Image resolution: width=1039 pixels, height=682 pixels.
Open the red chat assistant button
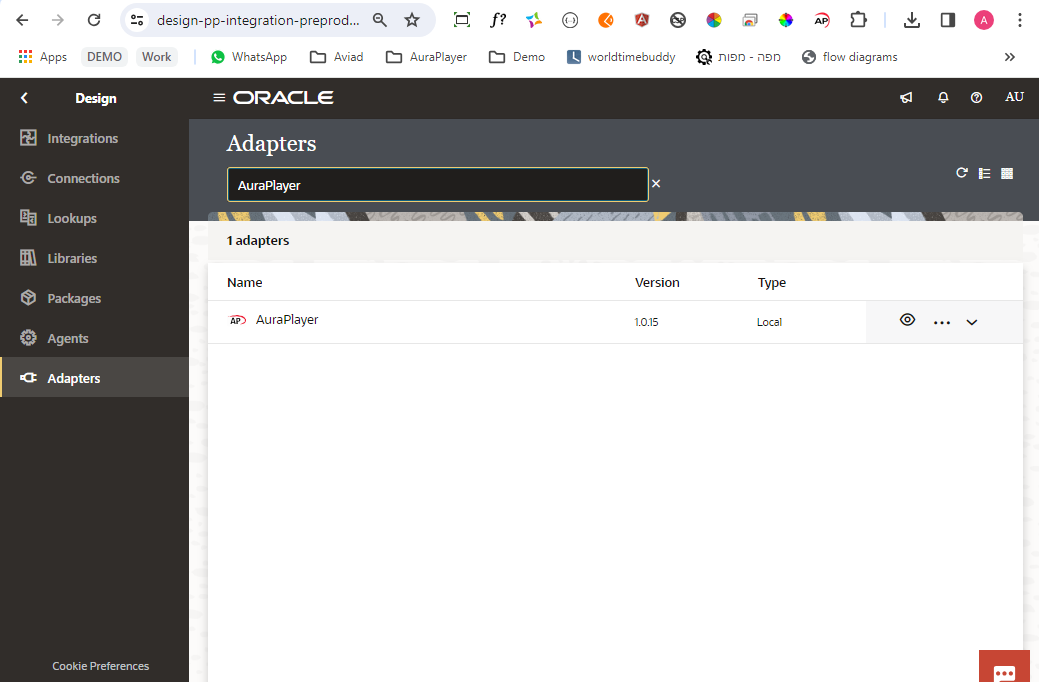tap(1005, 667)
